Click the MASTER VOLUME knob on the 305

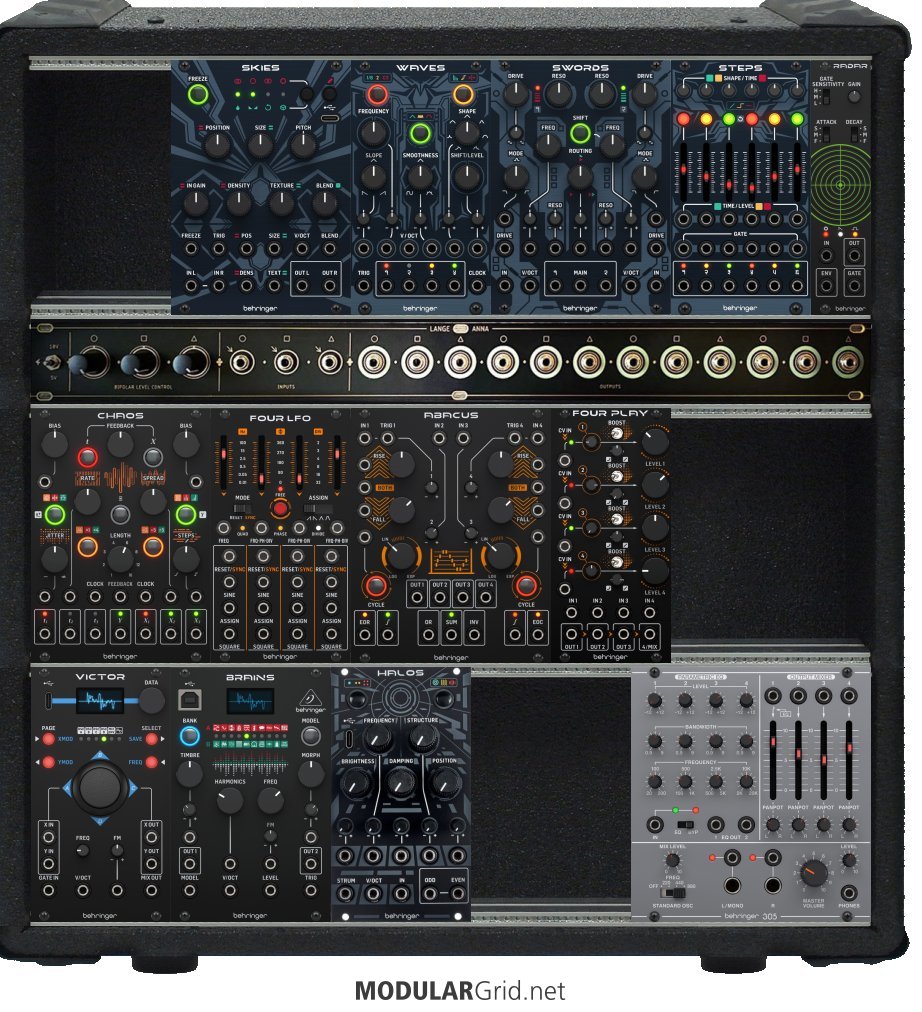[x=813, y=873]
